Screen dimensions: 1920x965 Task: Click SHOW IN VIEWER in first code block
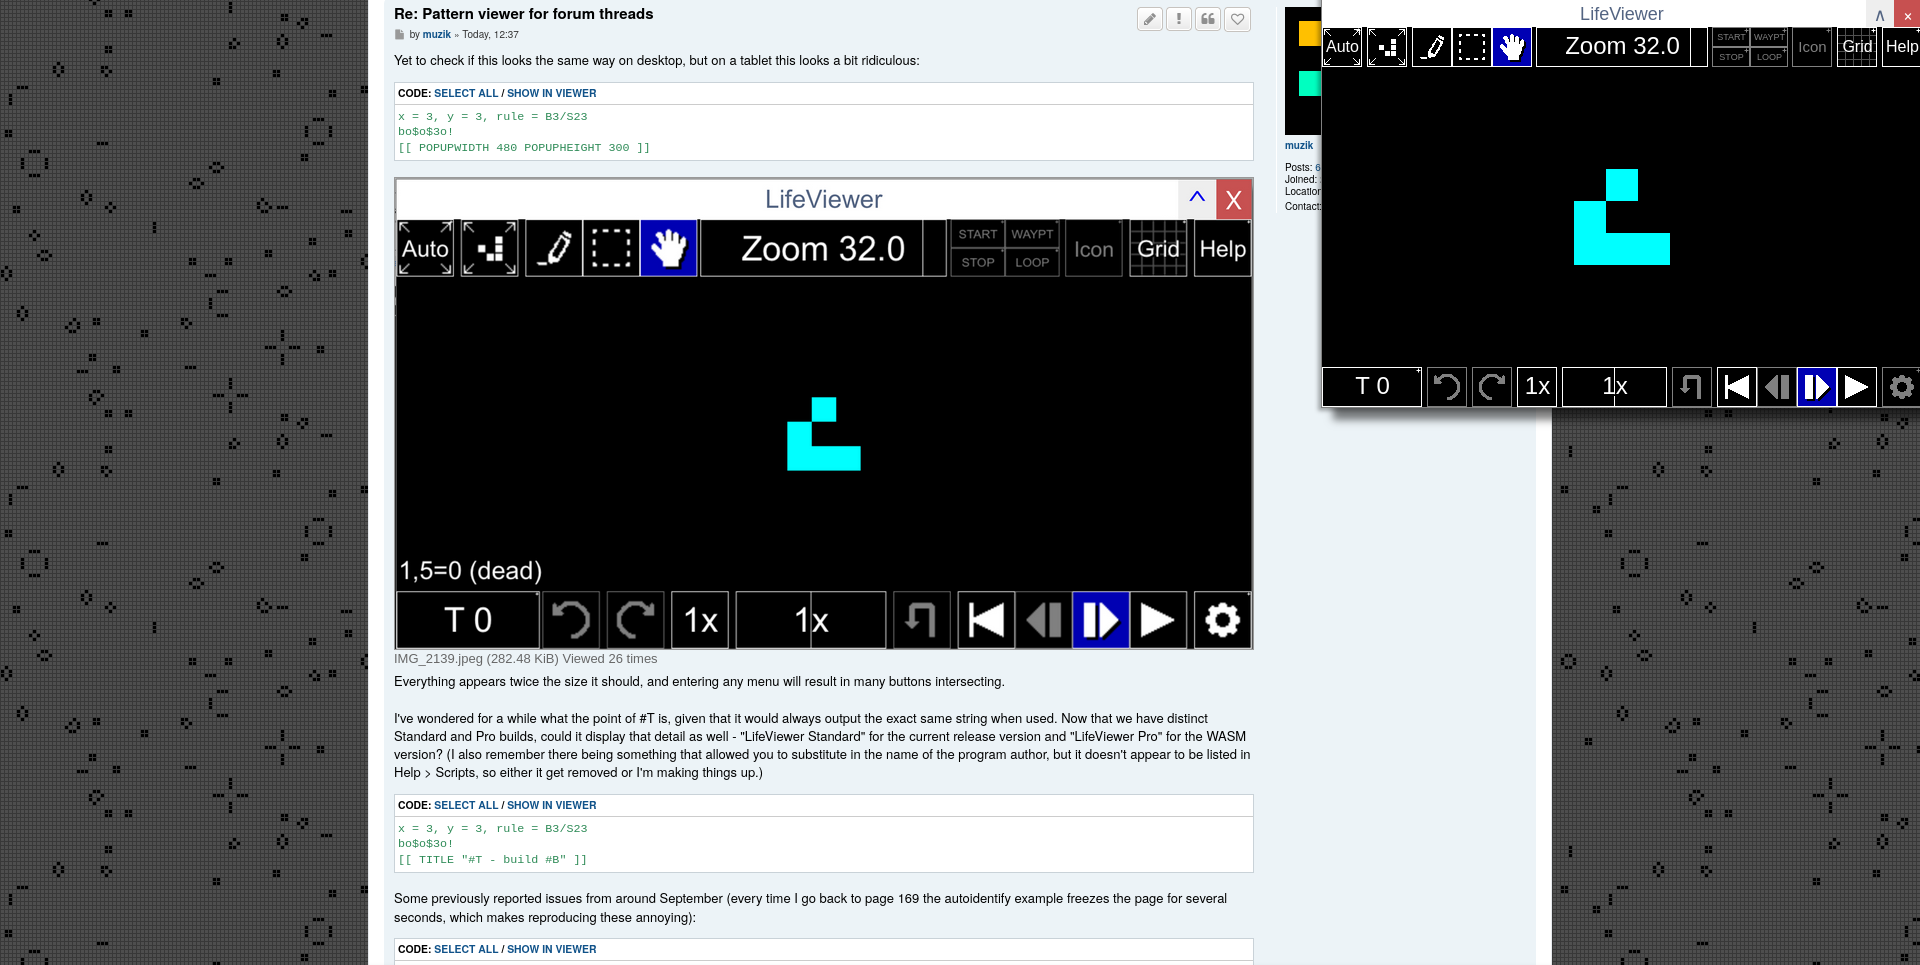tap(551, 94)
